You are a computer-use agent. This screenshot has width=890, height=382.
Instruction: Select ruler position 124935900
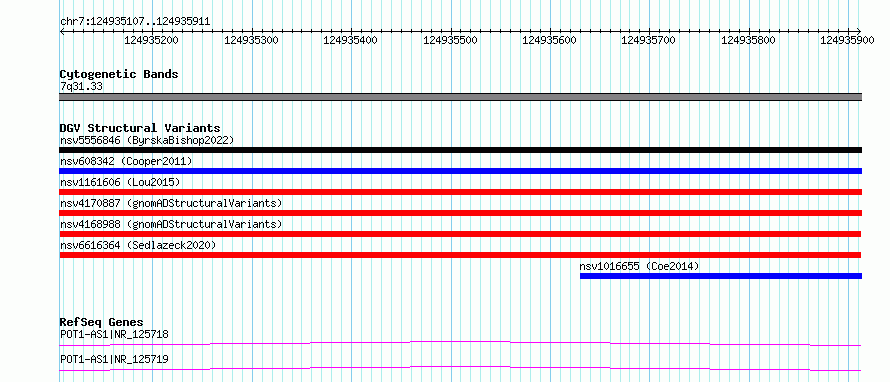point(847,40)
